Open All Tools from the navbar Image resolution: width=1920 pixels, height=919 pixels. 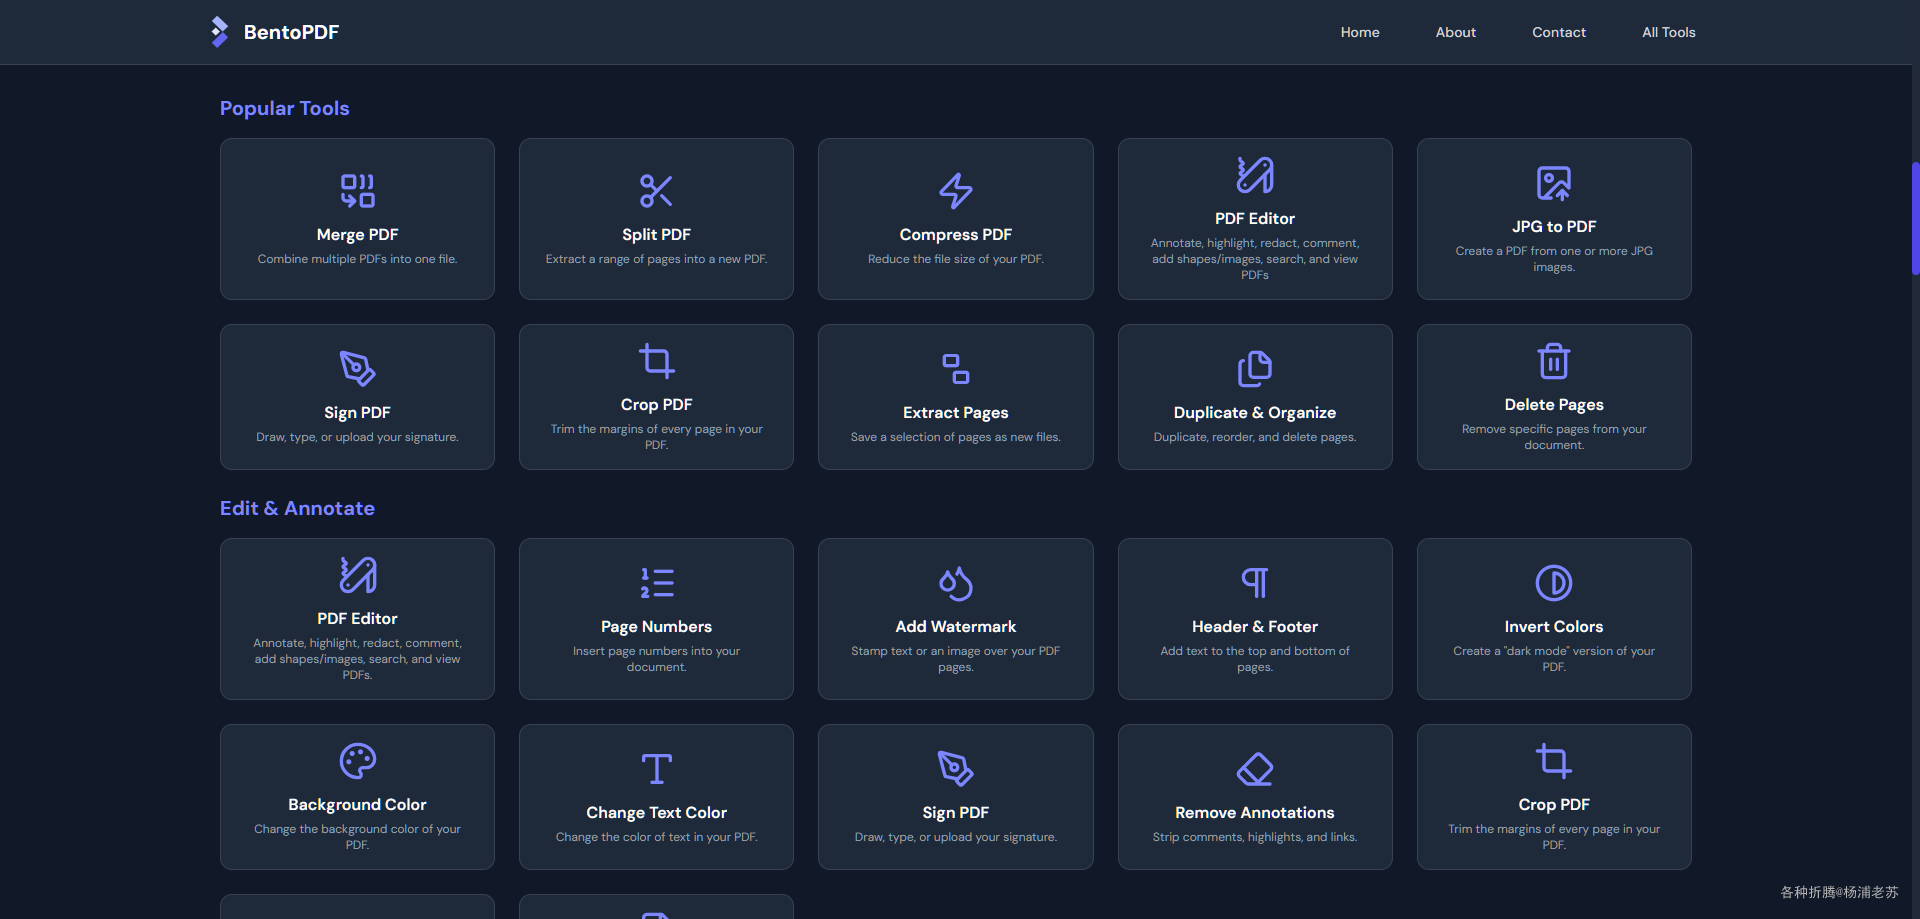1668,32
